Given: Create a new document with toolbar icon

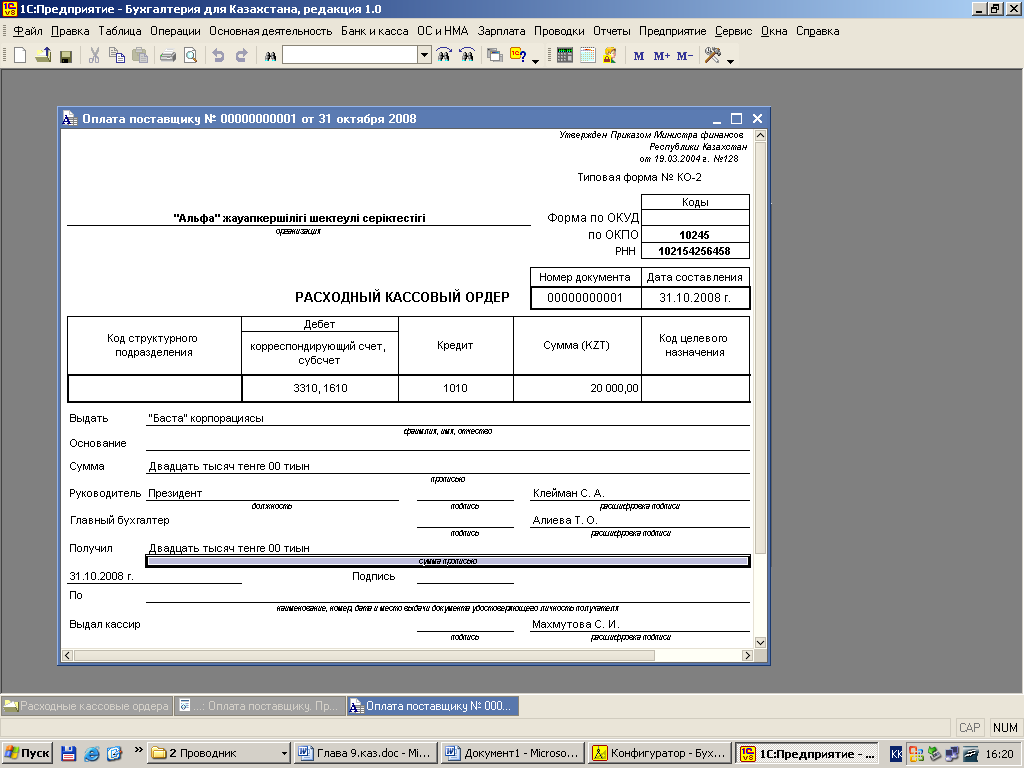Looking at the screenshot, I should click(20, 56).
